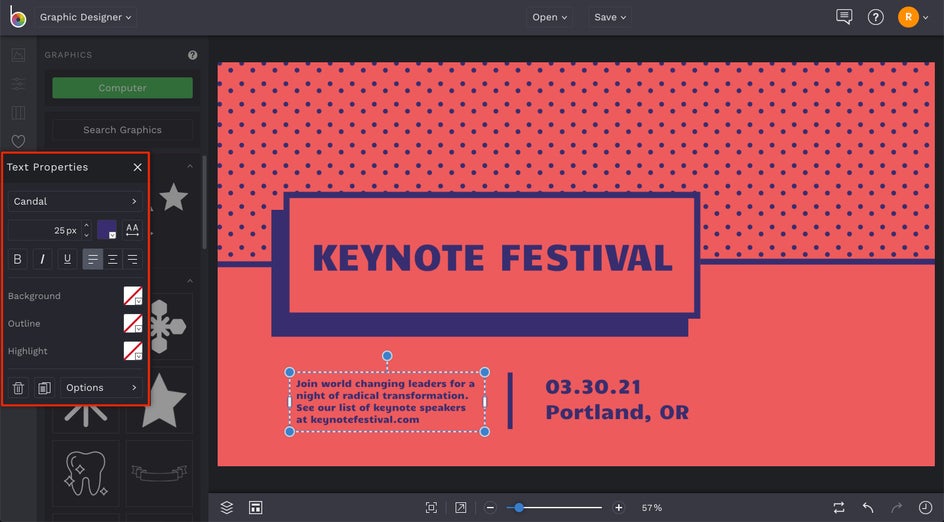Open the feedback chat icon
The width and height of the screenshot is (944, 522).
coord(844,17)
